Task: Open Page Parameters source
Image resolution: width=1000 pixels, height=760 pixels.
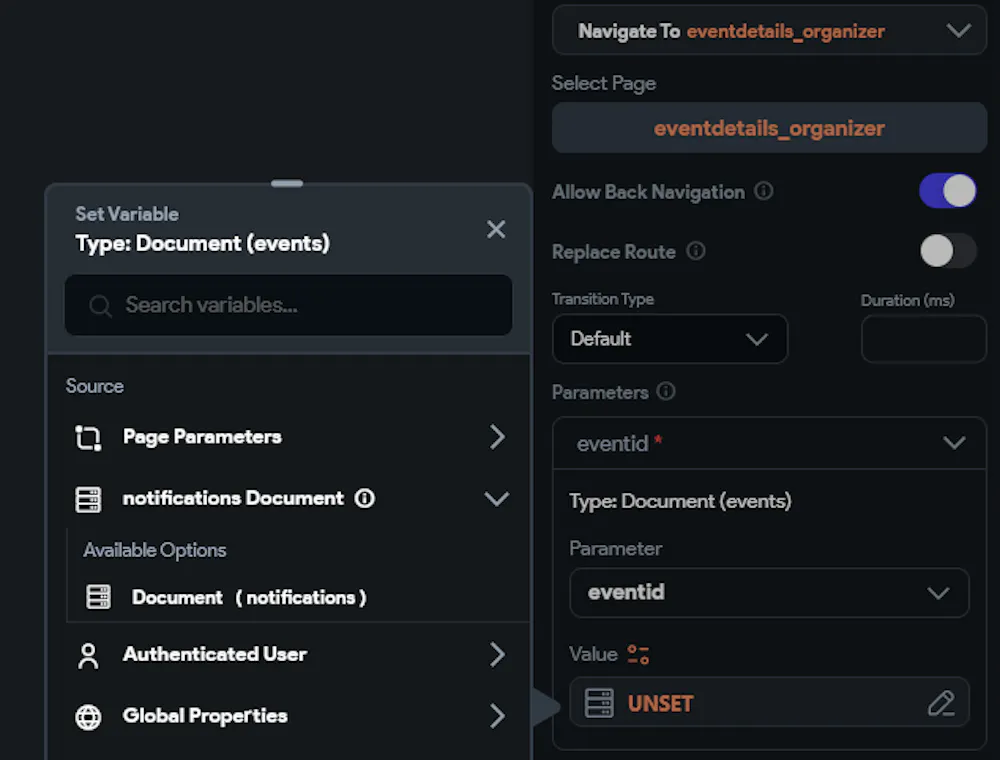Action: (288, 437)
